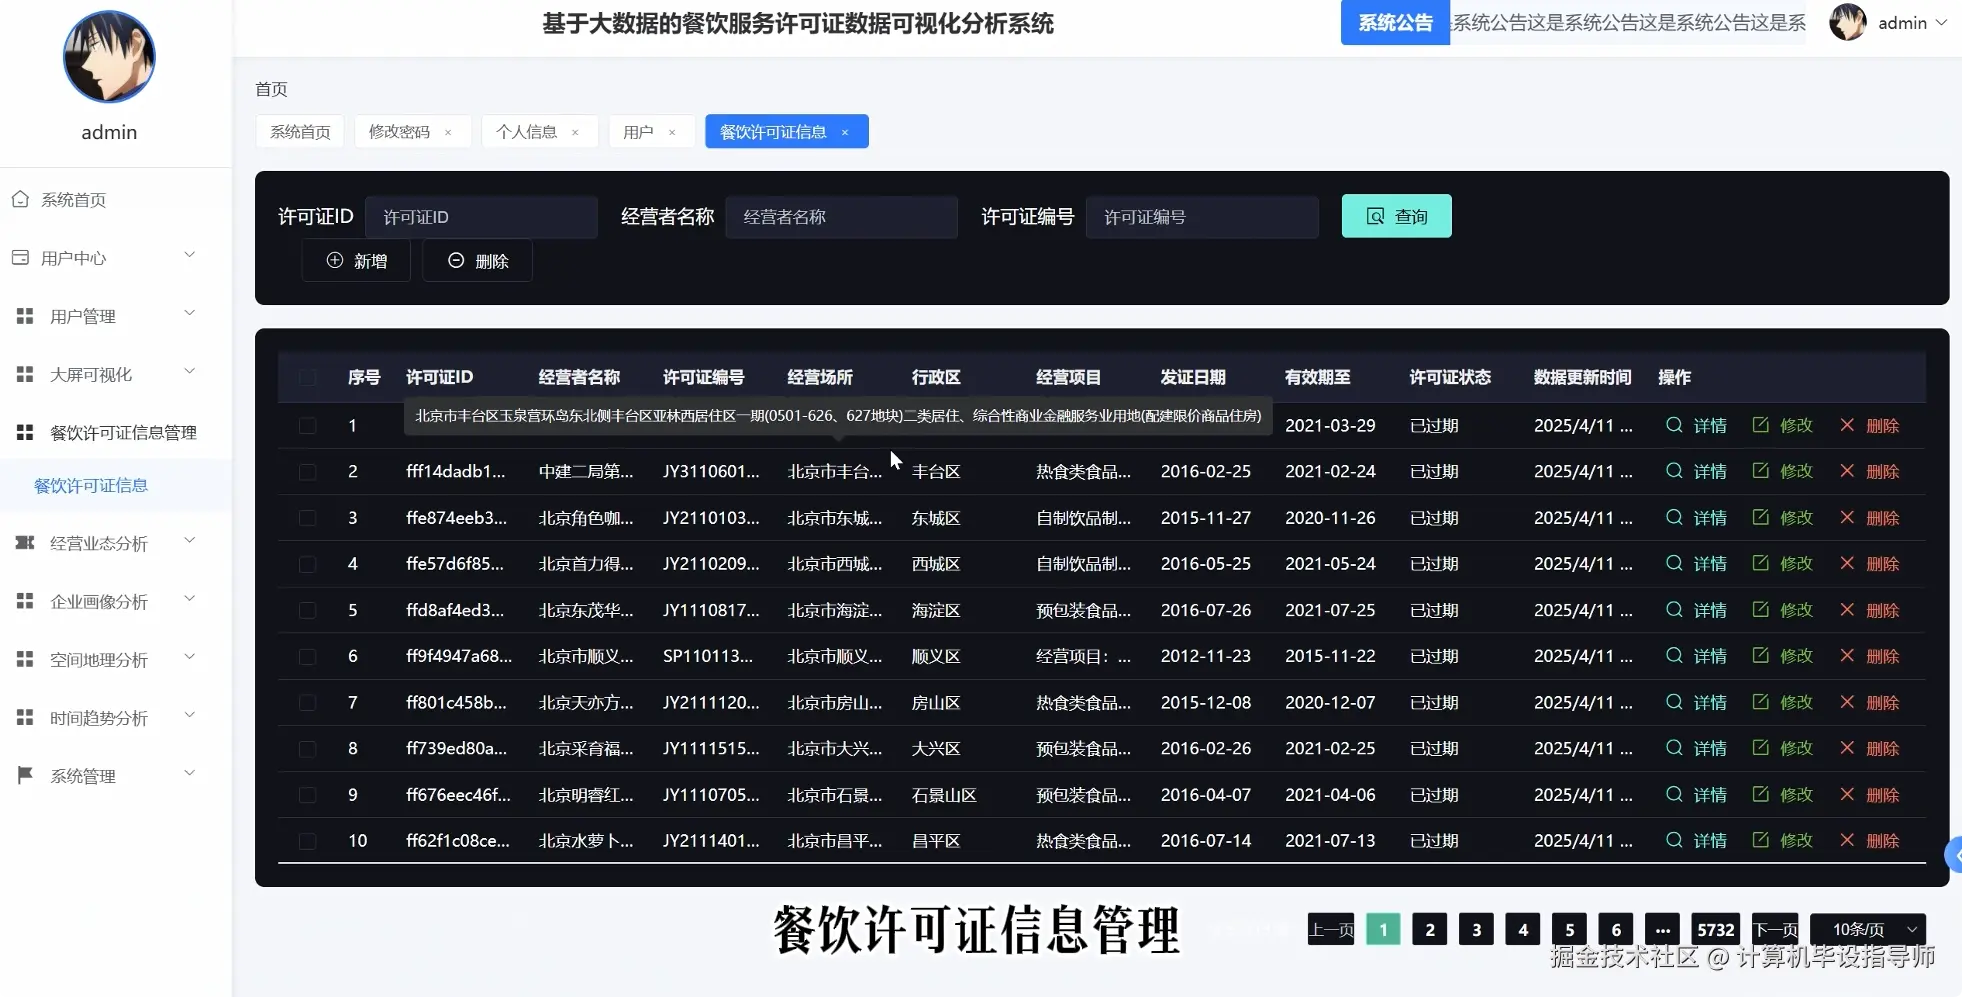Close the 修改密码 tab
This screenshot has width=1962, height=997.
point(448,132)
